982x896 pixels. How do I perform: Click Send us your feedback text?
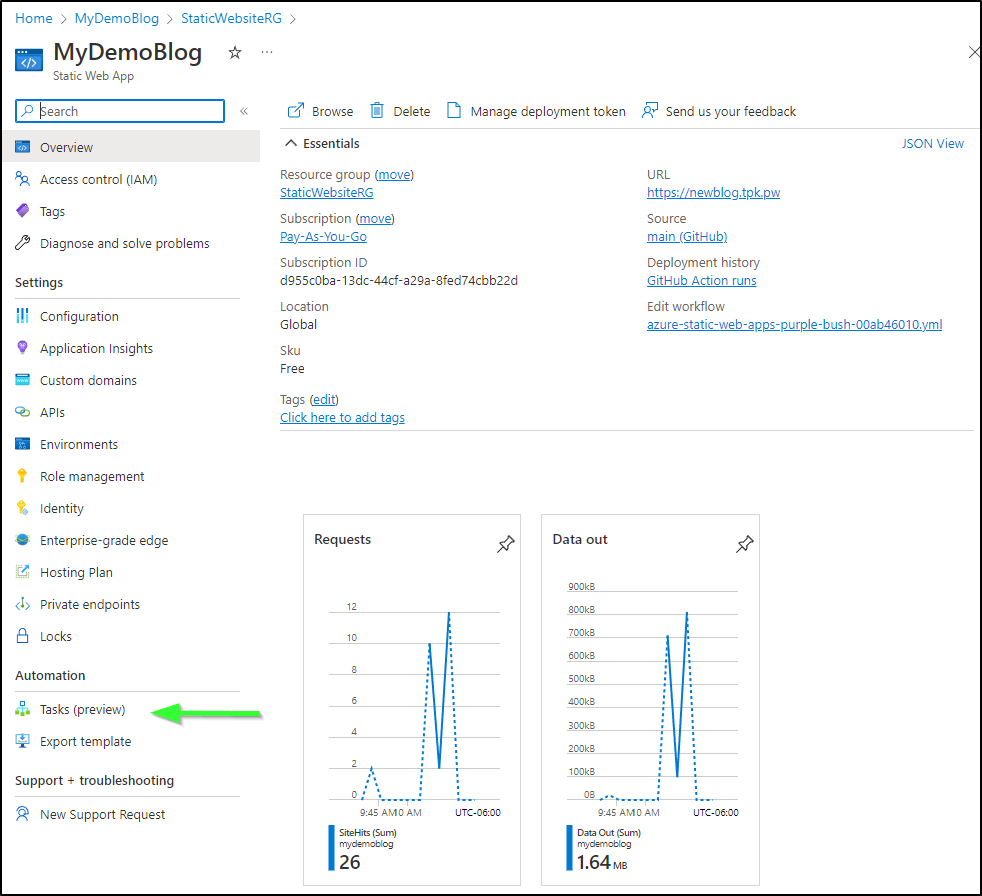(x=730, y=111)
